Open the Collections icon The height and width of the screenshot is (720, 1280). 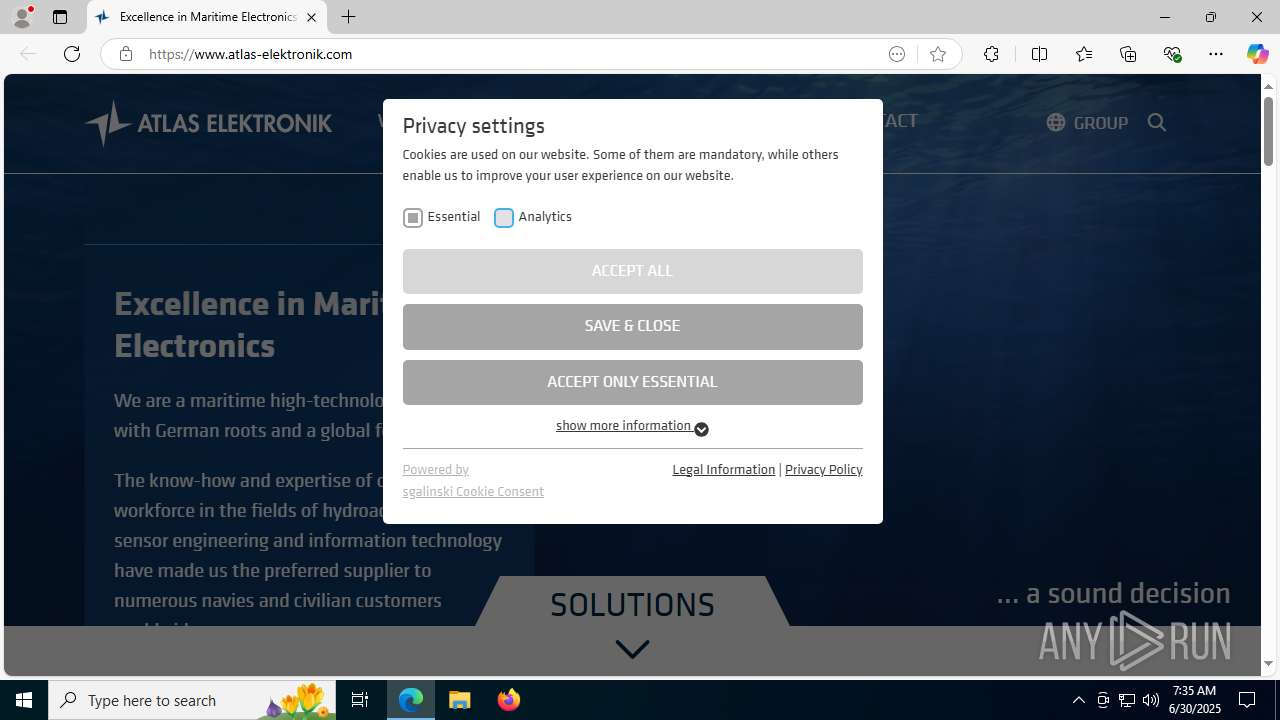click(1128, 54)
